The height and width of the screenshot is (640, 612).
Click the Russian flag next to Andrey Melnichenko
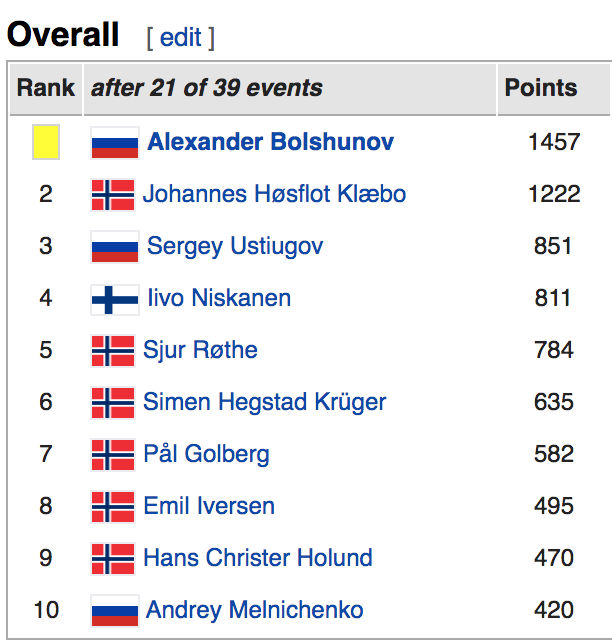[114, 610]
